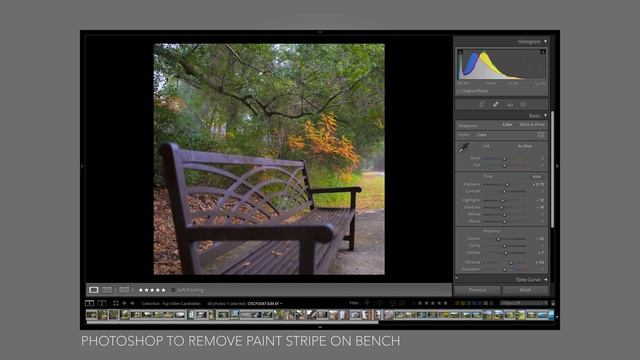Adjust the Saturation slider handle
Viewport: 640px width, 360px height.
pos(504,269)
